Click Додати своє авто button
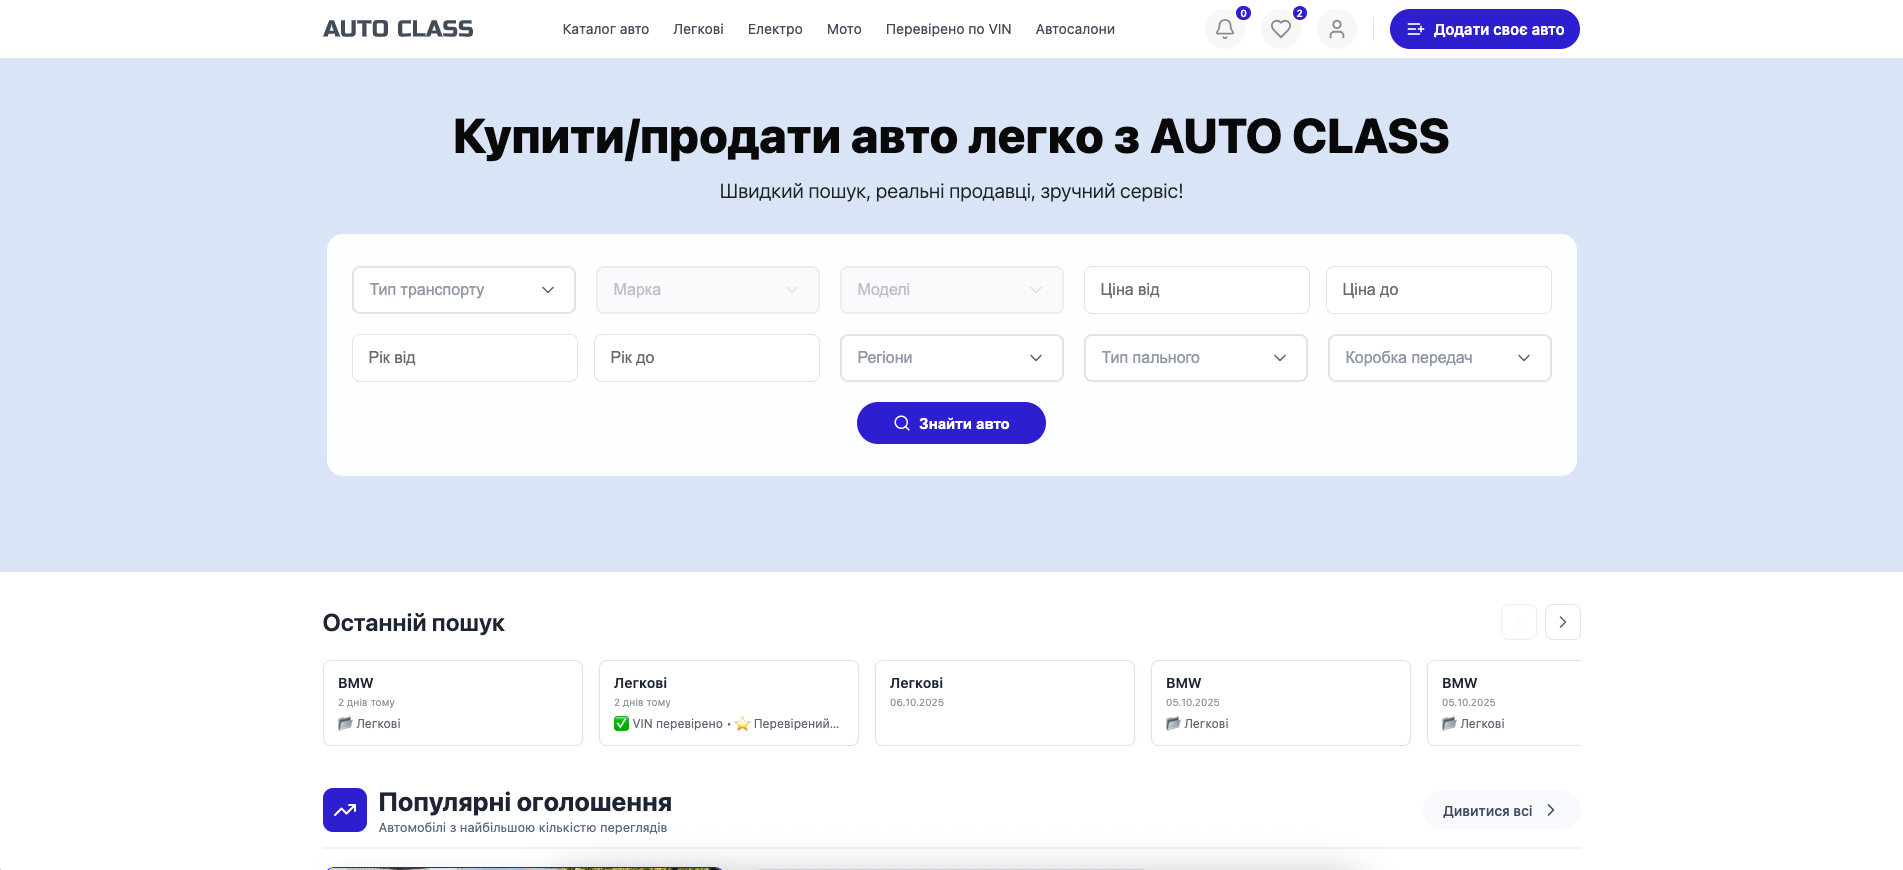 pos(1484,29)
